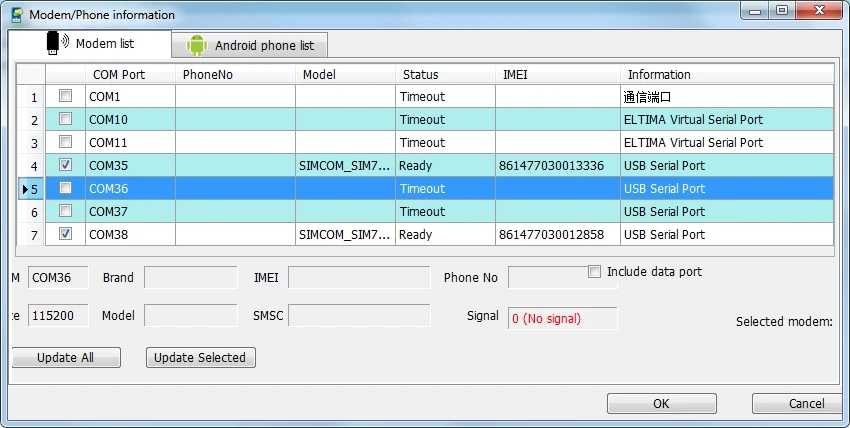Check the COM11 row checkbox
Viewport: 850px width, 428px height.
click(65, 142)
